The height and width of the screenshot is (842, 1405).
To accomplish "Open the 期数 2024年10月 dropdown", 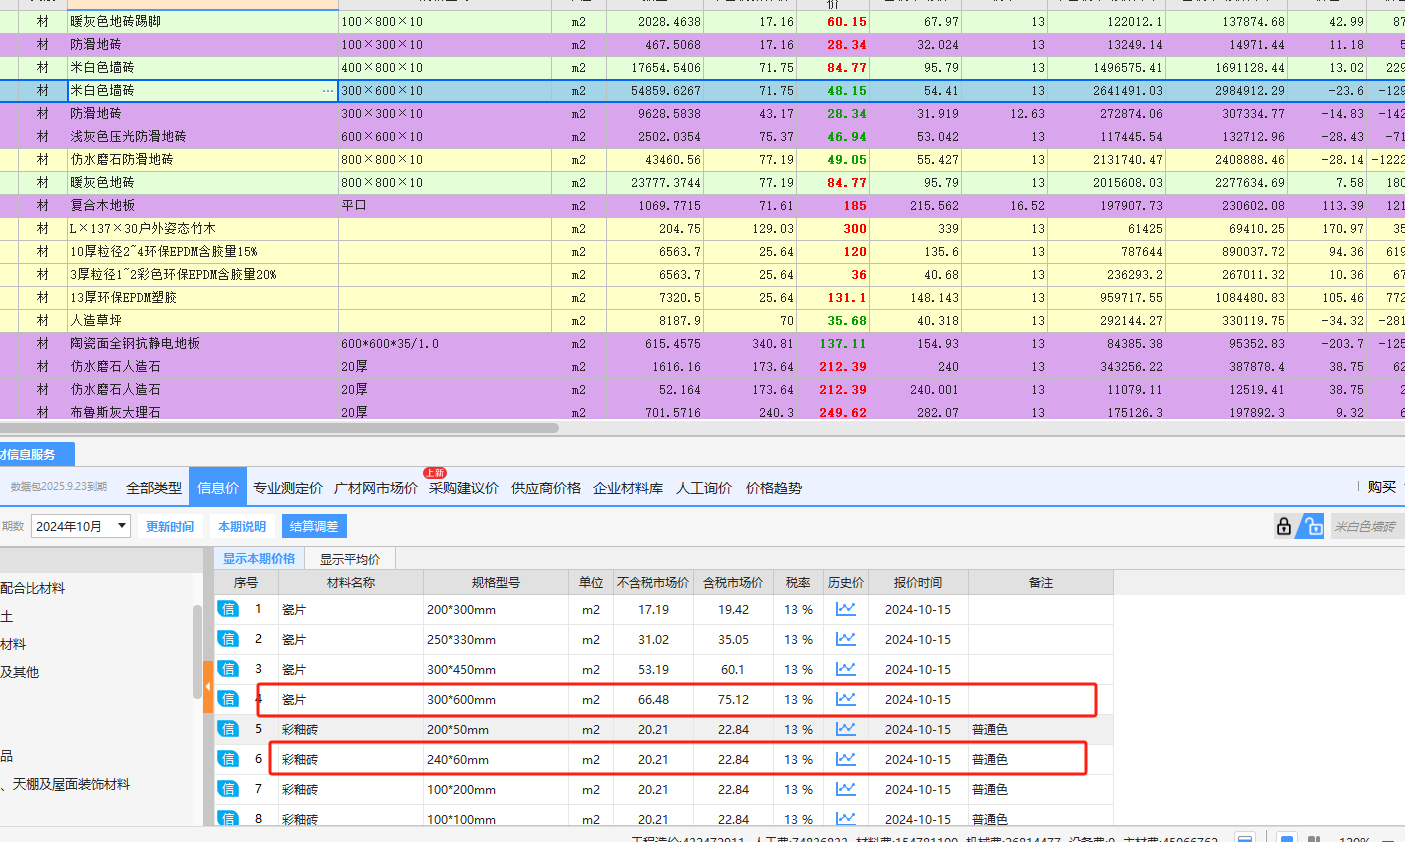I will click(x=81, y=526).
